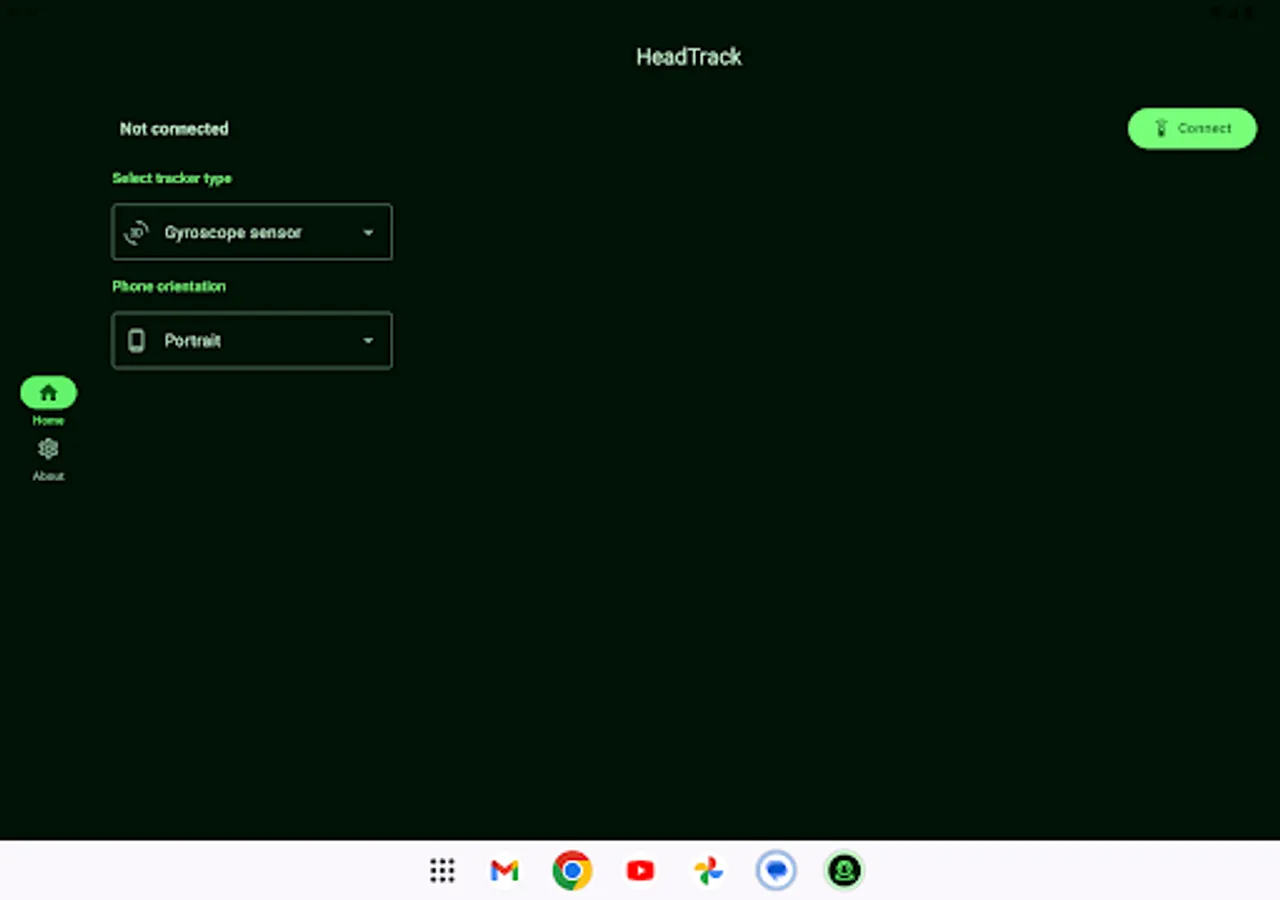Click the phone icon in orientation selector
This screenshot has width=1280, height=900.
[x=136, y=340]
